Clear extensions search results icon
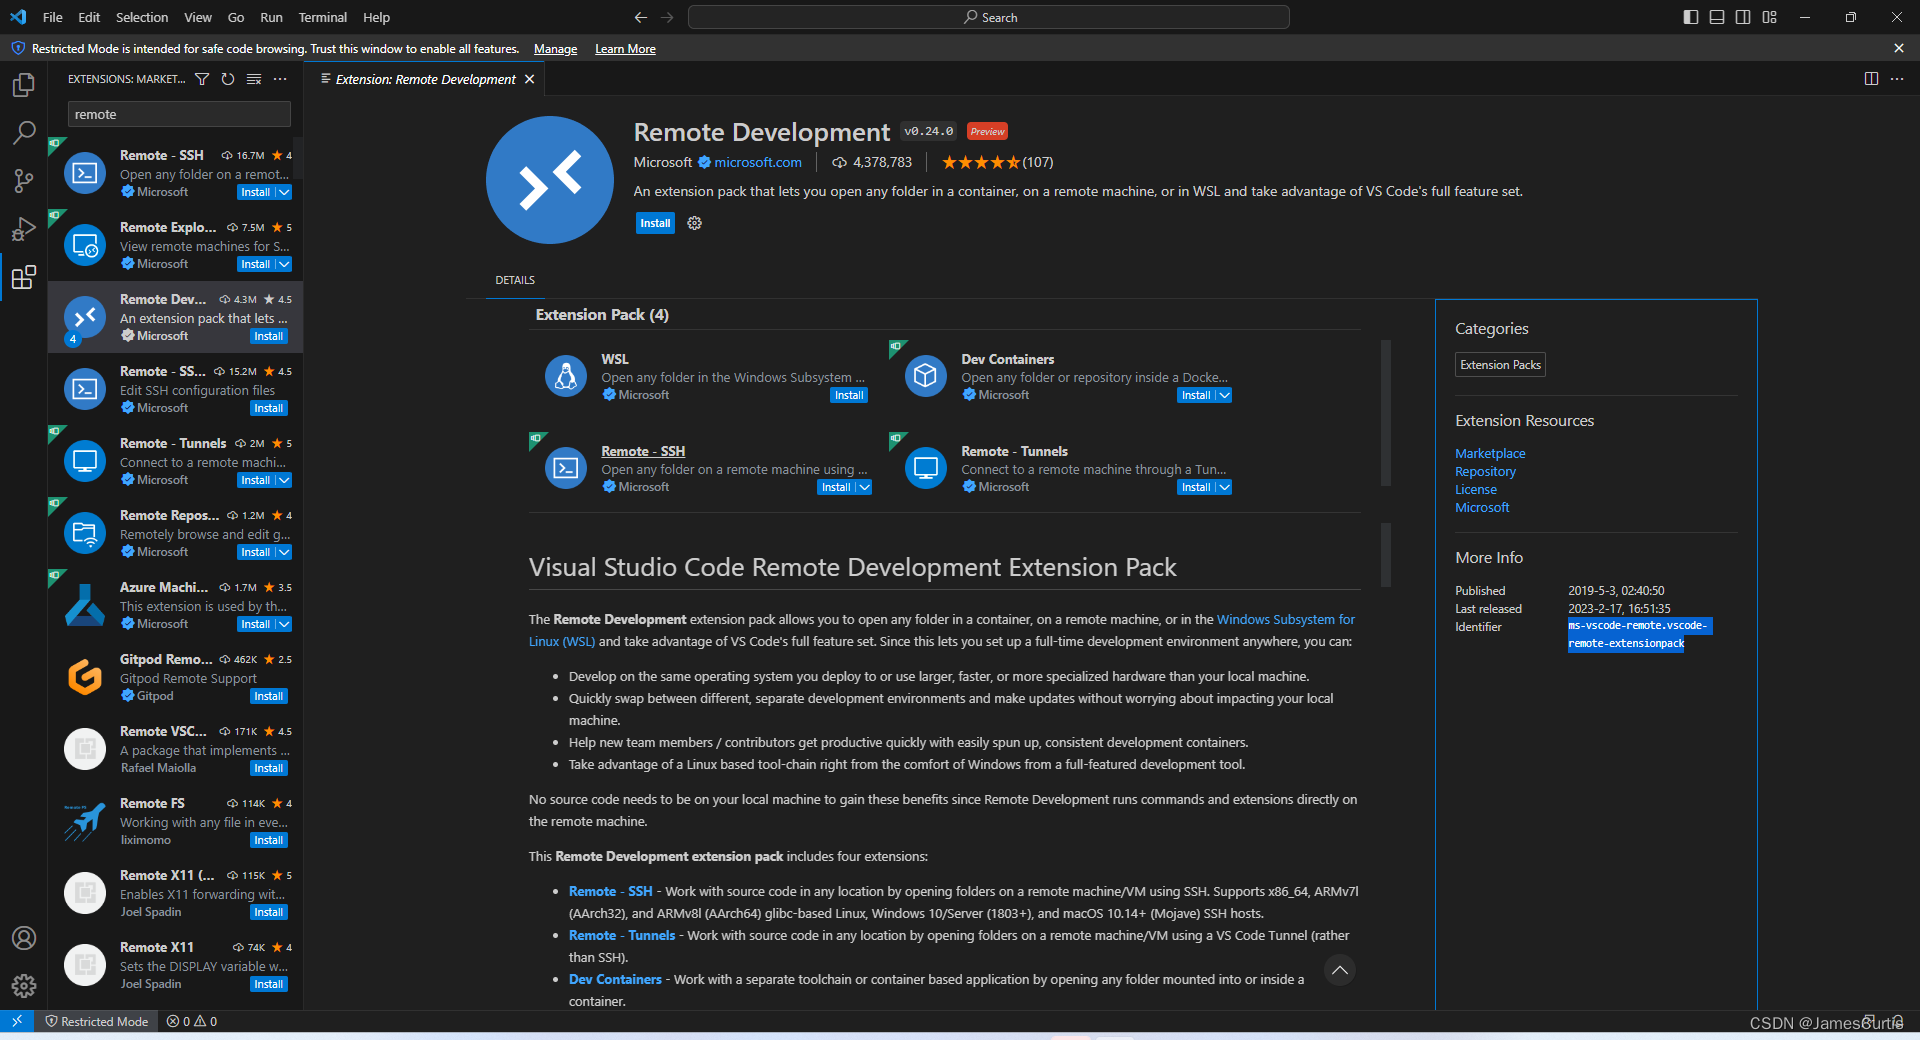This screenshot has width=1920, height=1040. click(254, 79)
